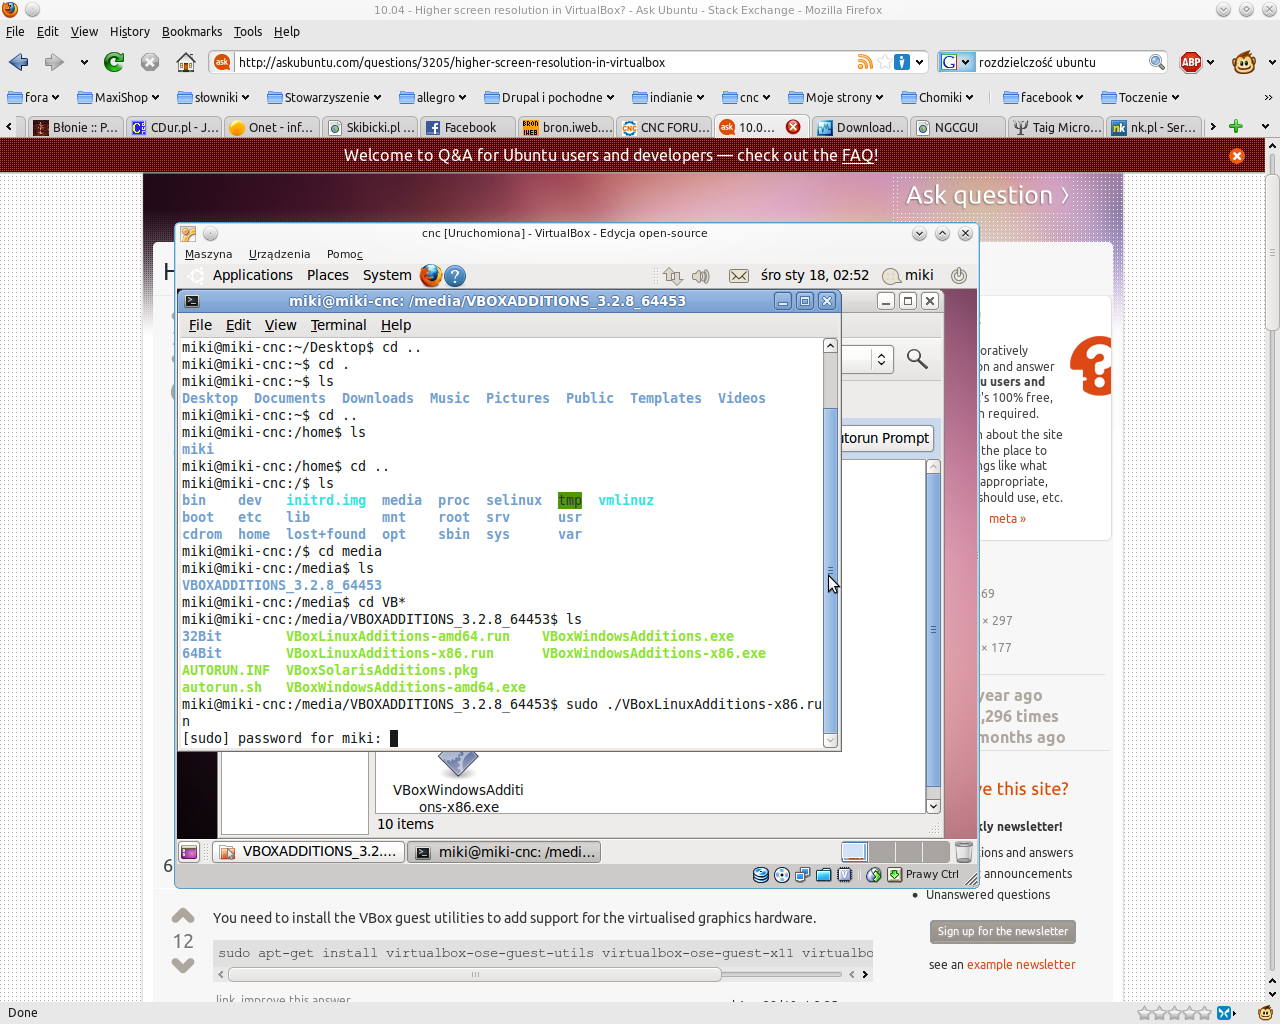Open VirtualBox Maszyna menu
Image resolution: width=1280 pixels, height=1024 pixels.
pos(208,254)
